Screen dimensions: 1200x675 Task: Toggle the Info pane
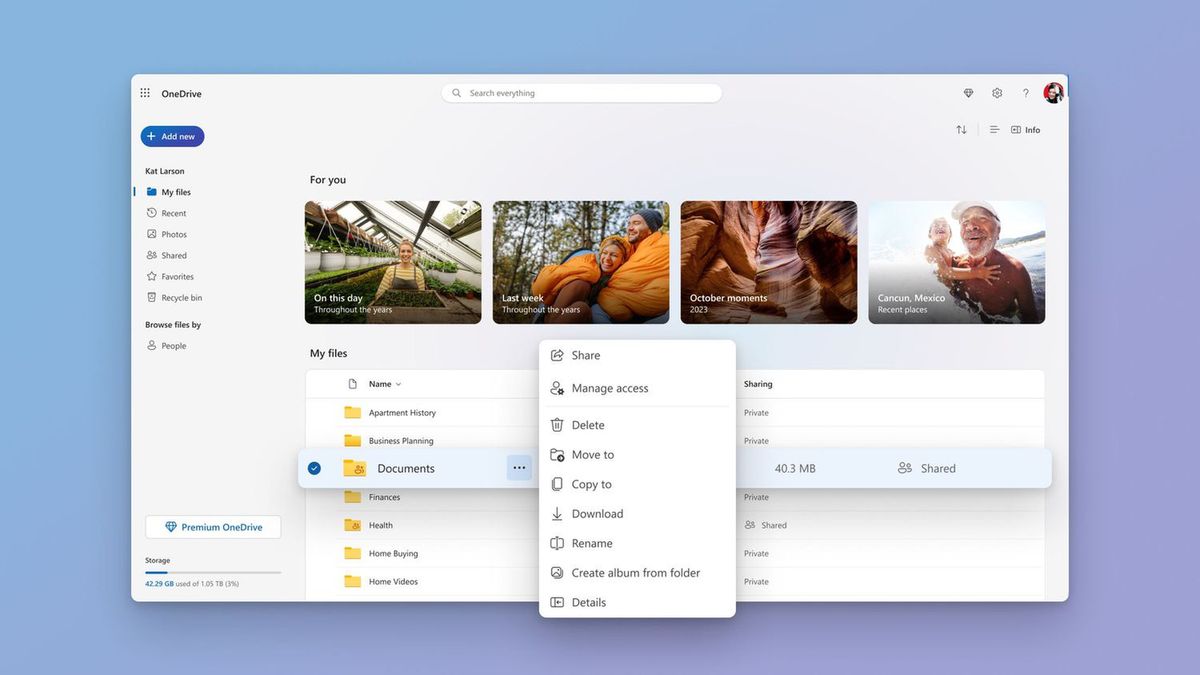pyautogui.click(x=1025, y=129)
